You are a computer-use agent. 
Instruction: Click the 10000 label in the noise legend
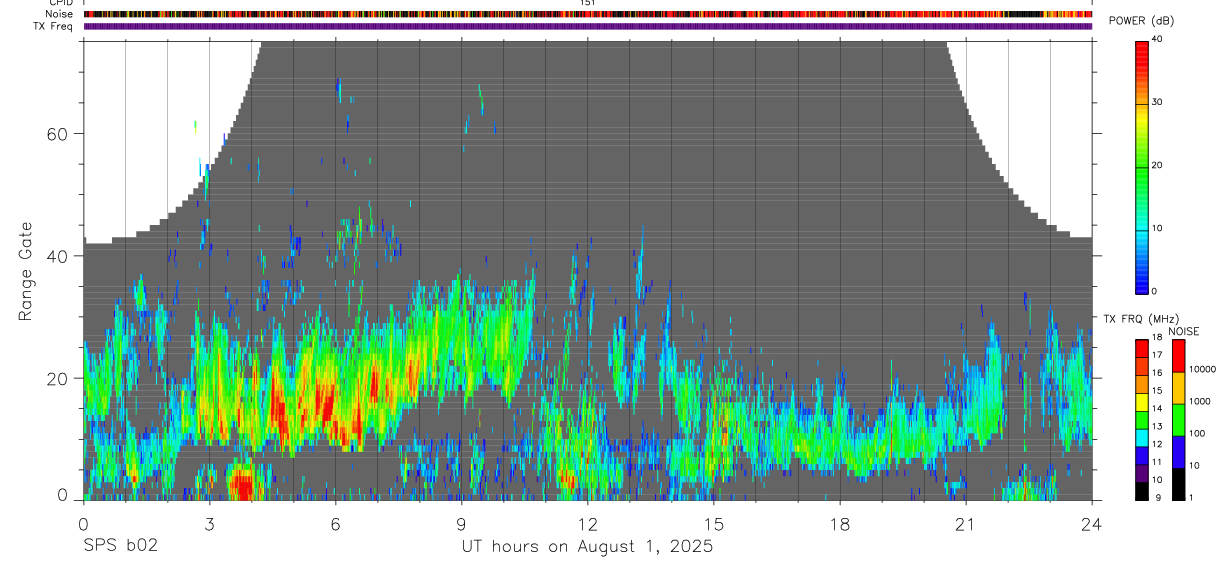point(1204,369)
